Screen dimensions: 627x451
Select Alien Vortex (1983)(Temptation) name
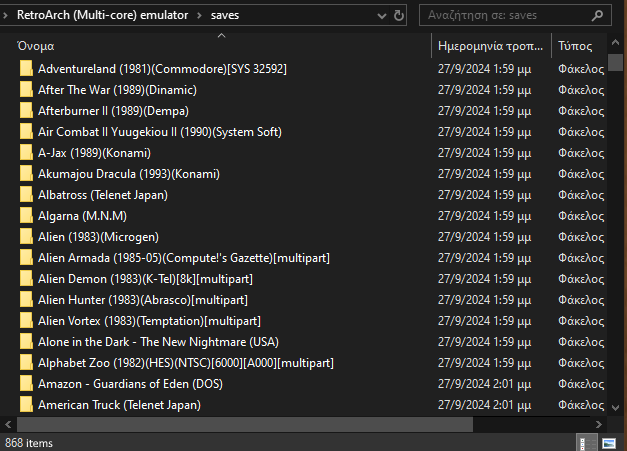(150, 321)
